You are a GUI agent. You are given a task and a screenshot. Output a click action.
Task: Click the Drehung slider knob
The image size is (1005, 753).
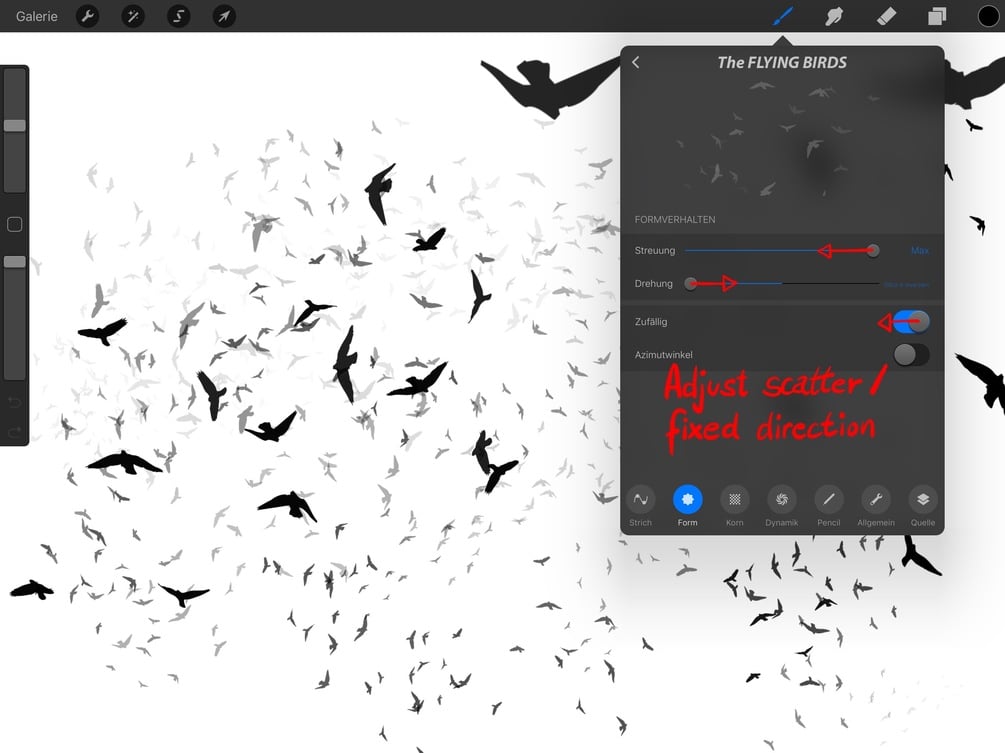pos(690,284)
